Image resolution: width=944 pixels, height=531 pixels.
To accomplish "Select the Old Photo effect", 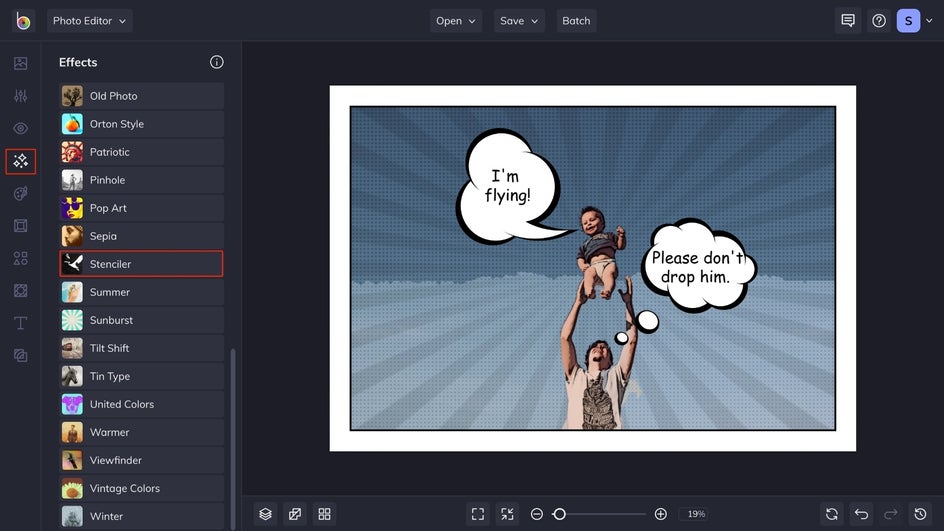I will coord(141,96).
